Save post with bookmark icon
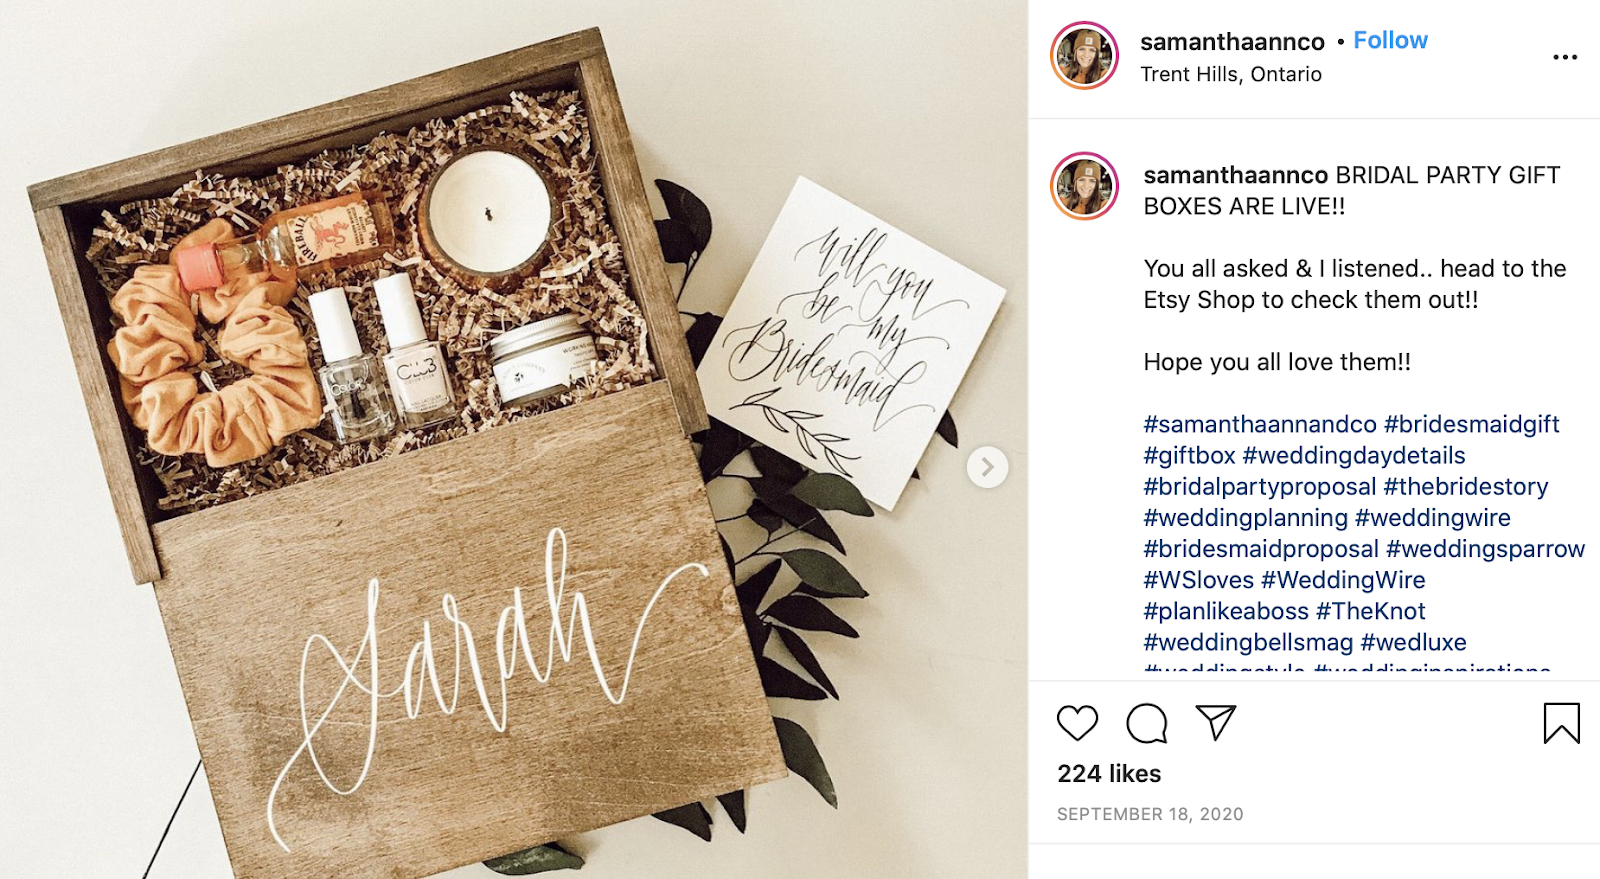 tap(1561, 723)
